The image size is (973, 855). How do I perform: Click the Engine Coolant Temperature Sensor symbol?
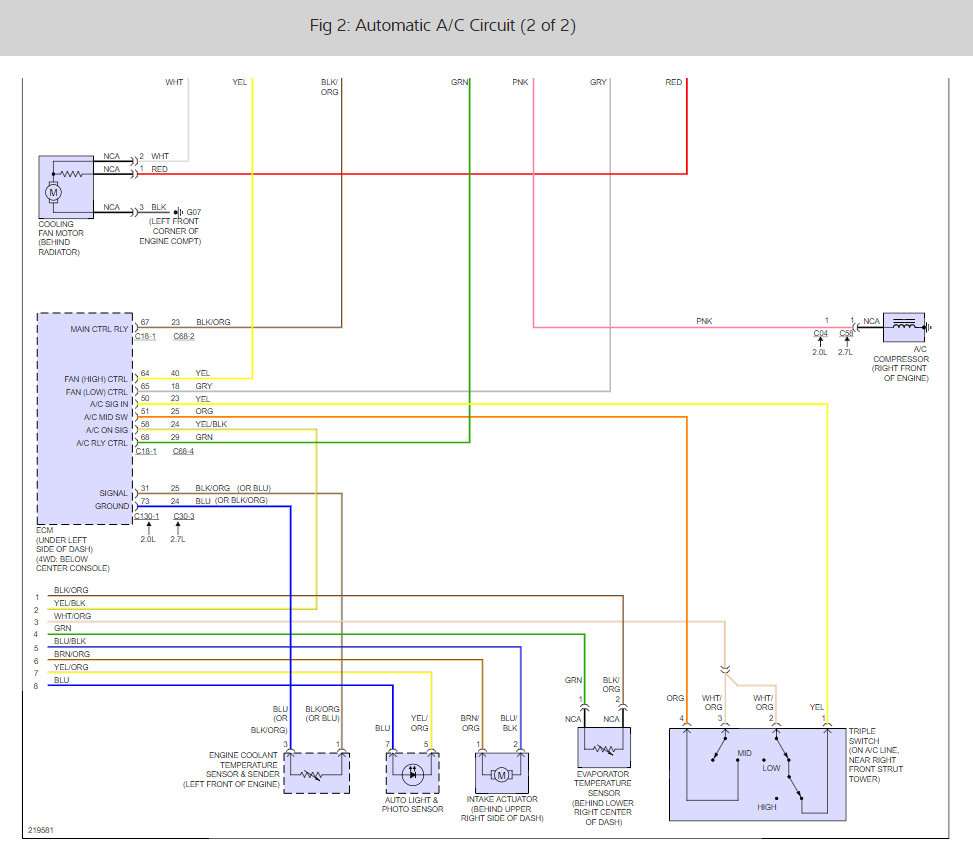(316, 772)
